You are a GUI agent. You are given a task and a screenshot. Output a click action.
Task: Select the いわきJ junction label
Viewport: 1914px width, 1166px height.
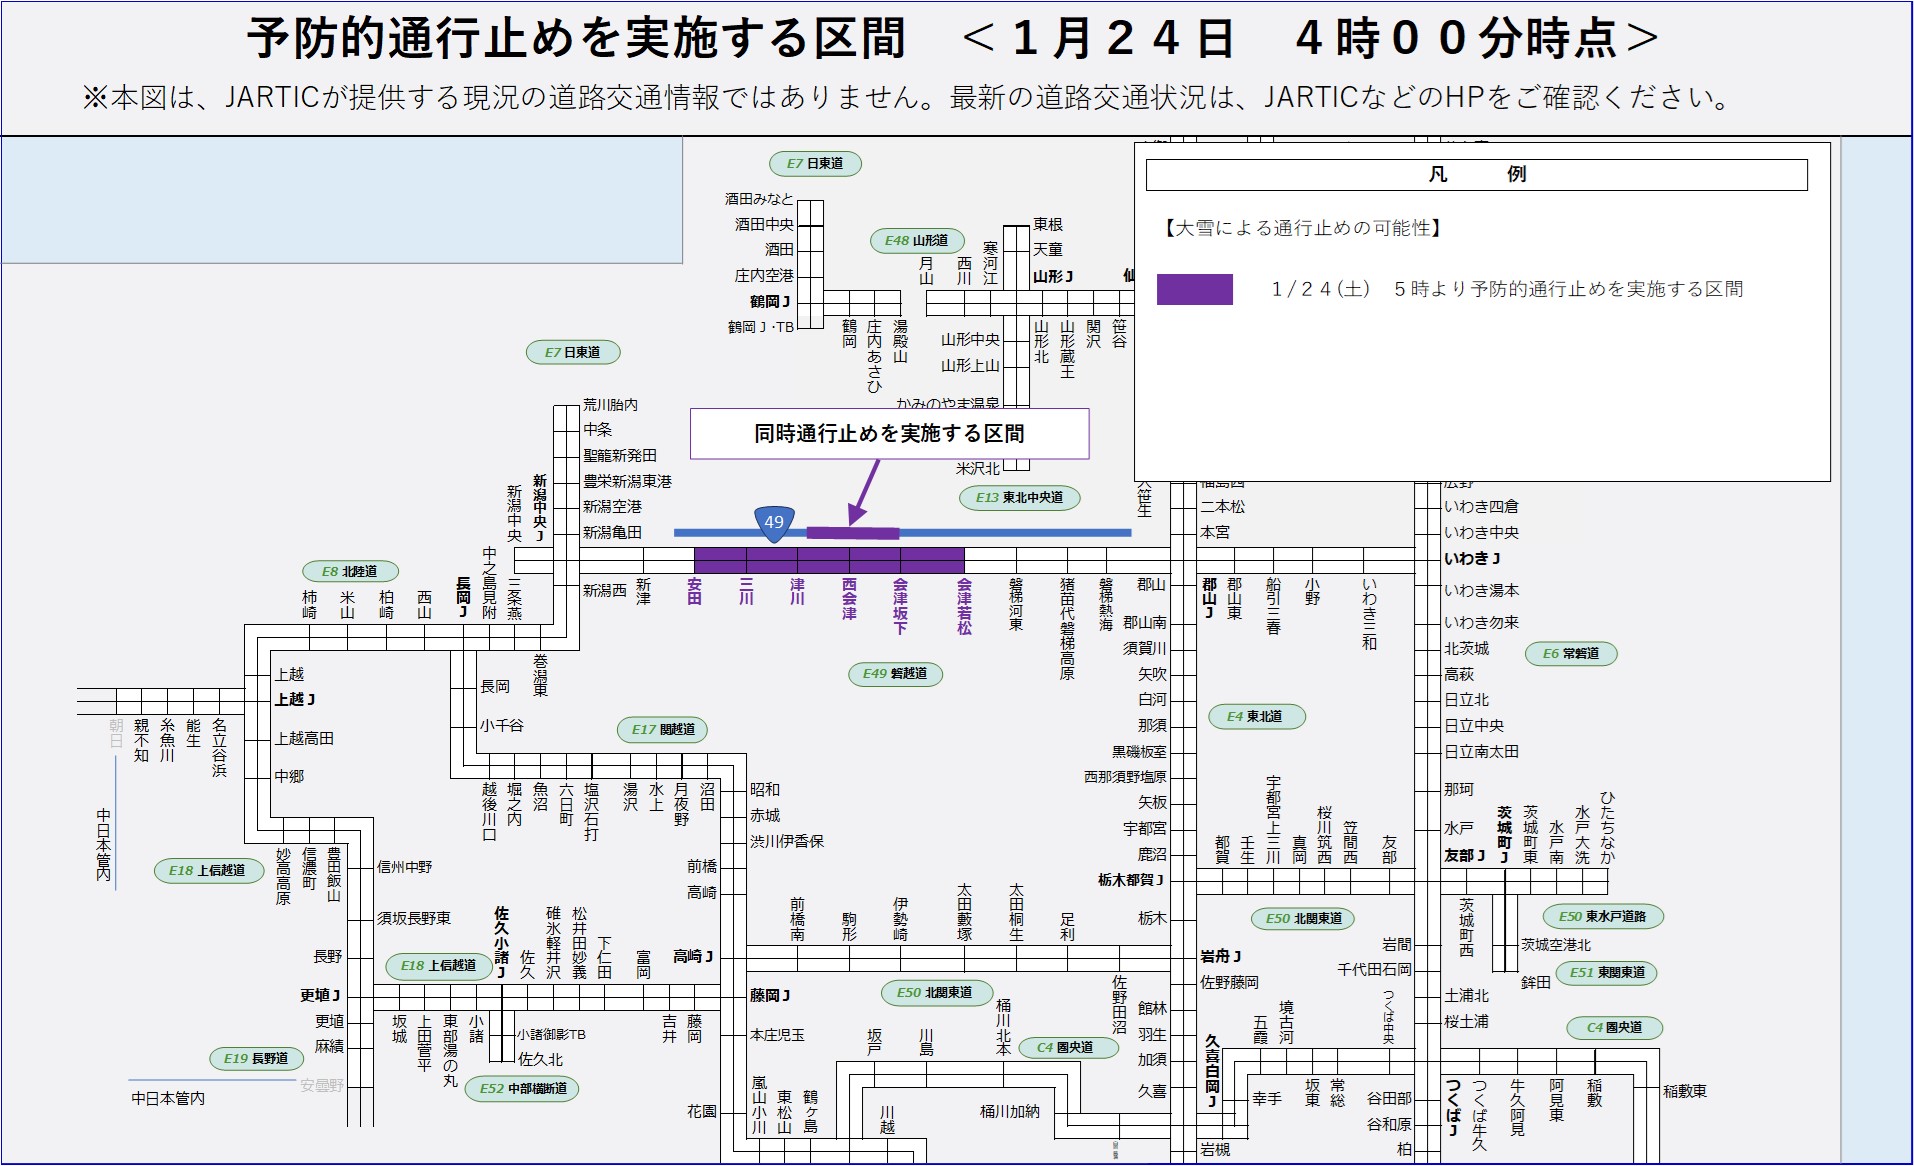[x=1472, y=558]
